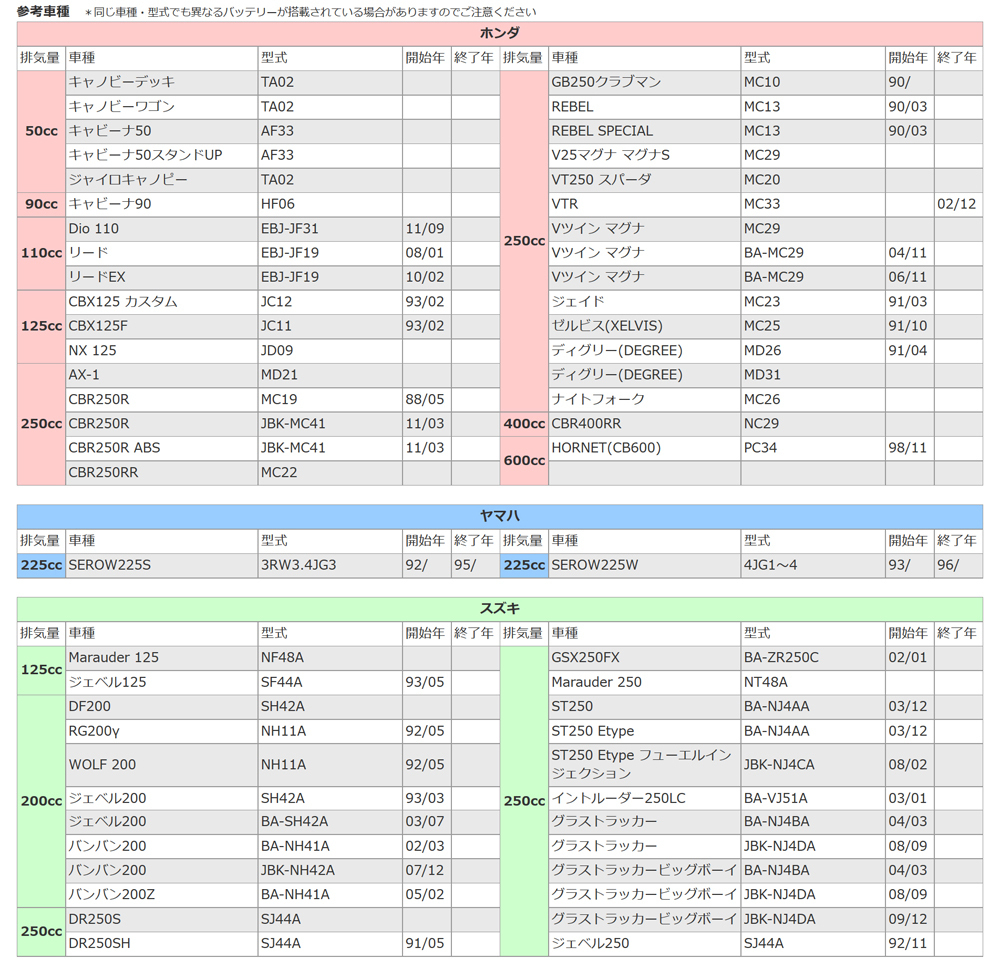The height and width of the screenshot is (968, 1000).
Task: Click the VTR end year 02/12 cell
Action: pos(958,204)
